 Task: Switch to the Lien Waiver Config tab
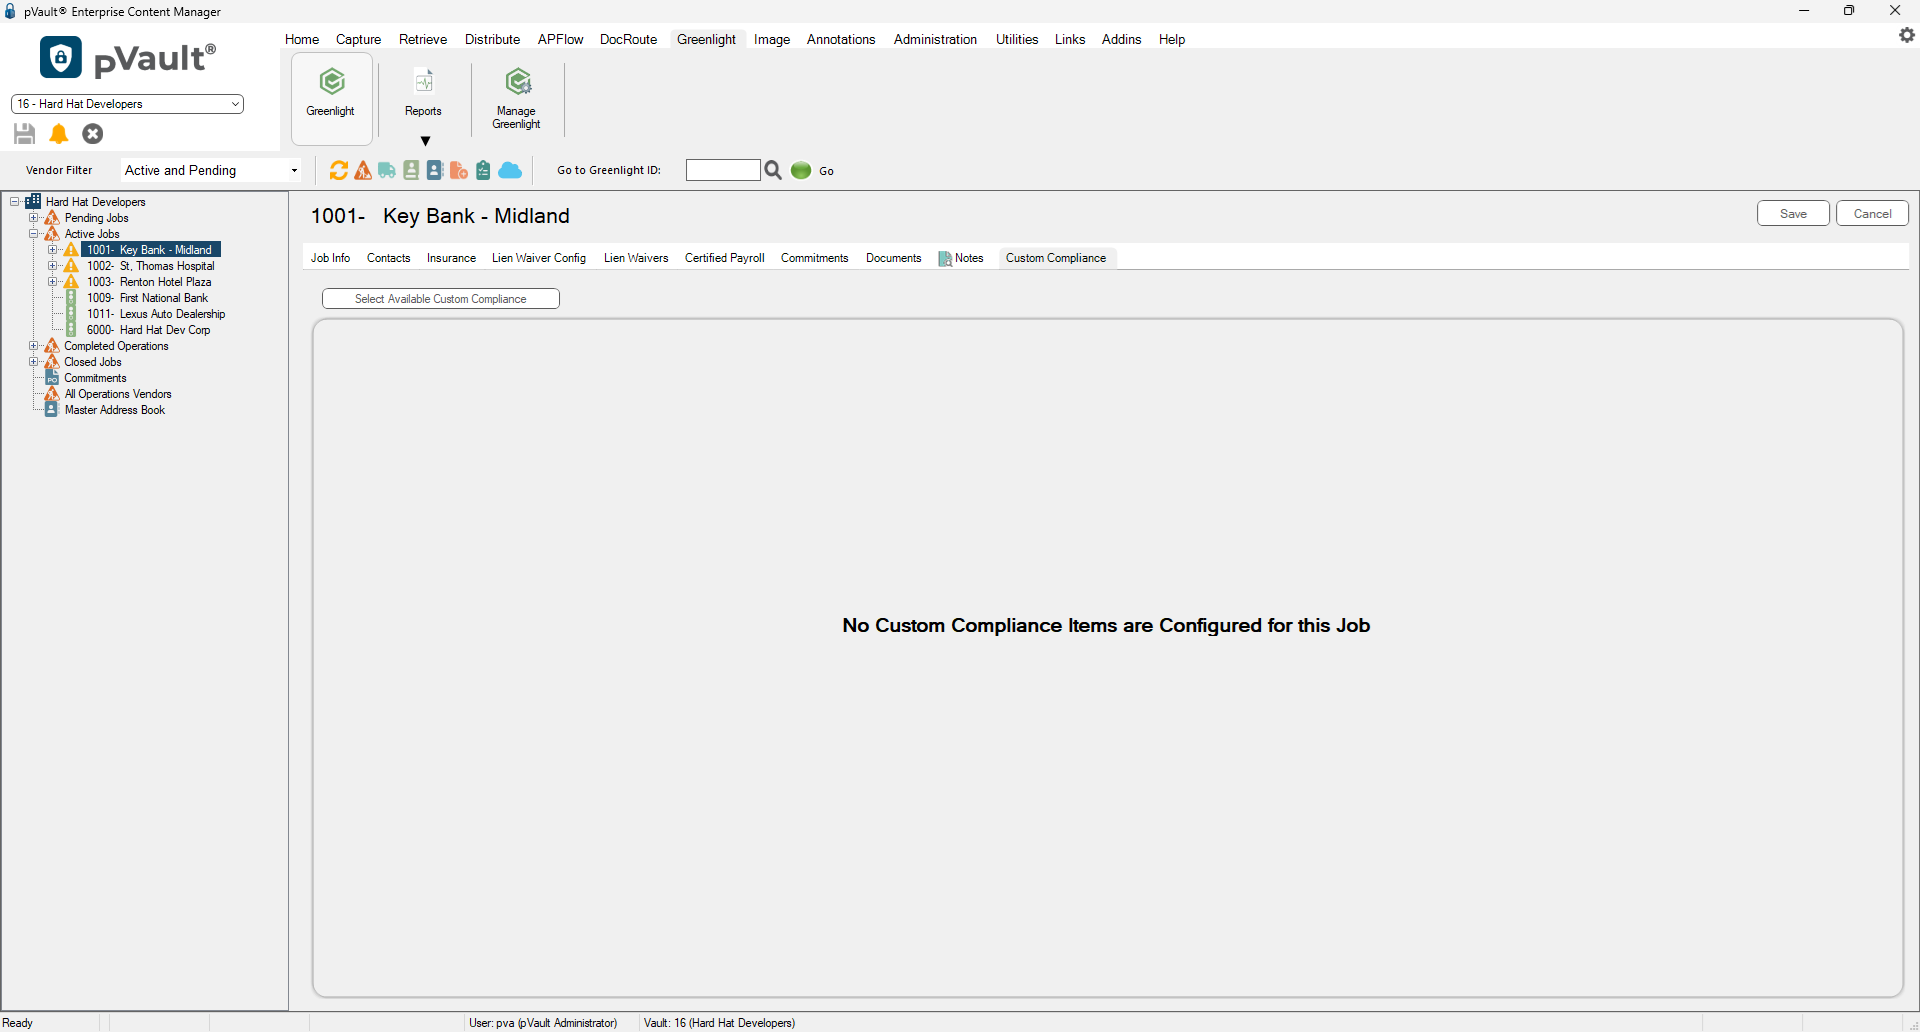point(539,258)
